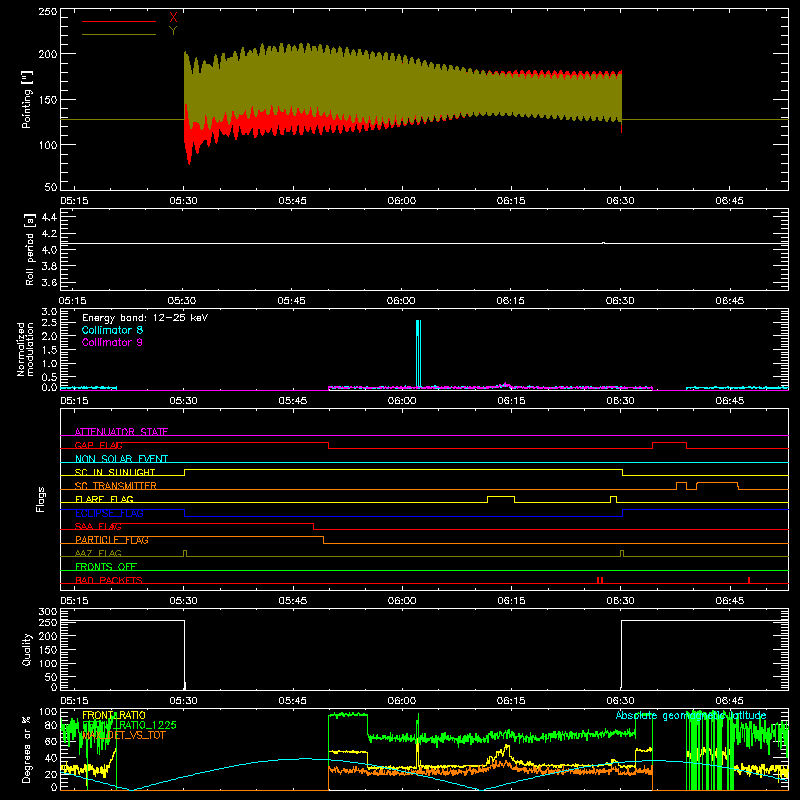Click the red BAD_PACKETS tick near 06:45

point(748,580)
